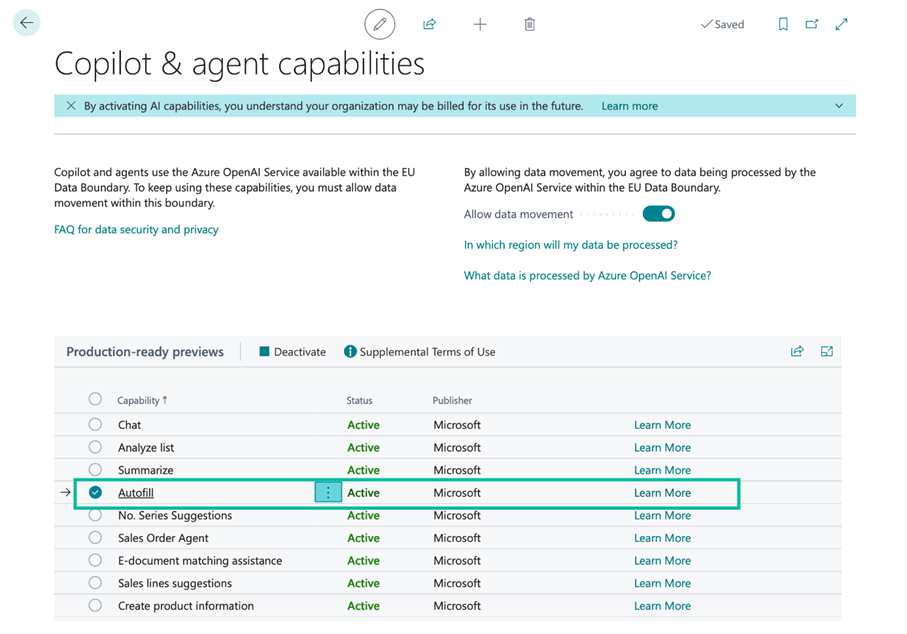Select the Sales lines suggestions row circle
This screenshot has height=634, width=907.
pyautogui.click(x=95, y=583)
